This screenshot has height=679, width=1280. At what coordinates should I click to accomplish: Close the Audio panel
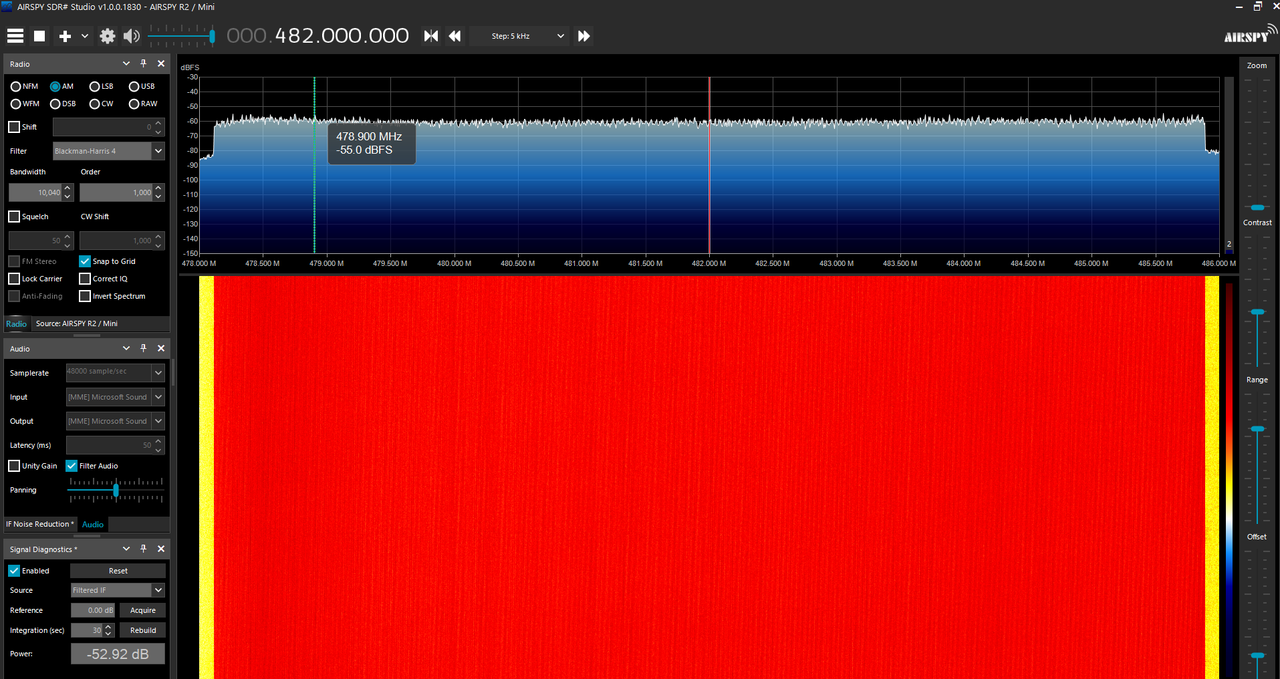click(160, 349)
